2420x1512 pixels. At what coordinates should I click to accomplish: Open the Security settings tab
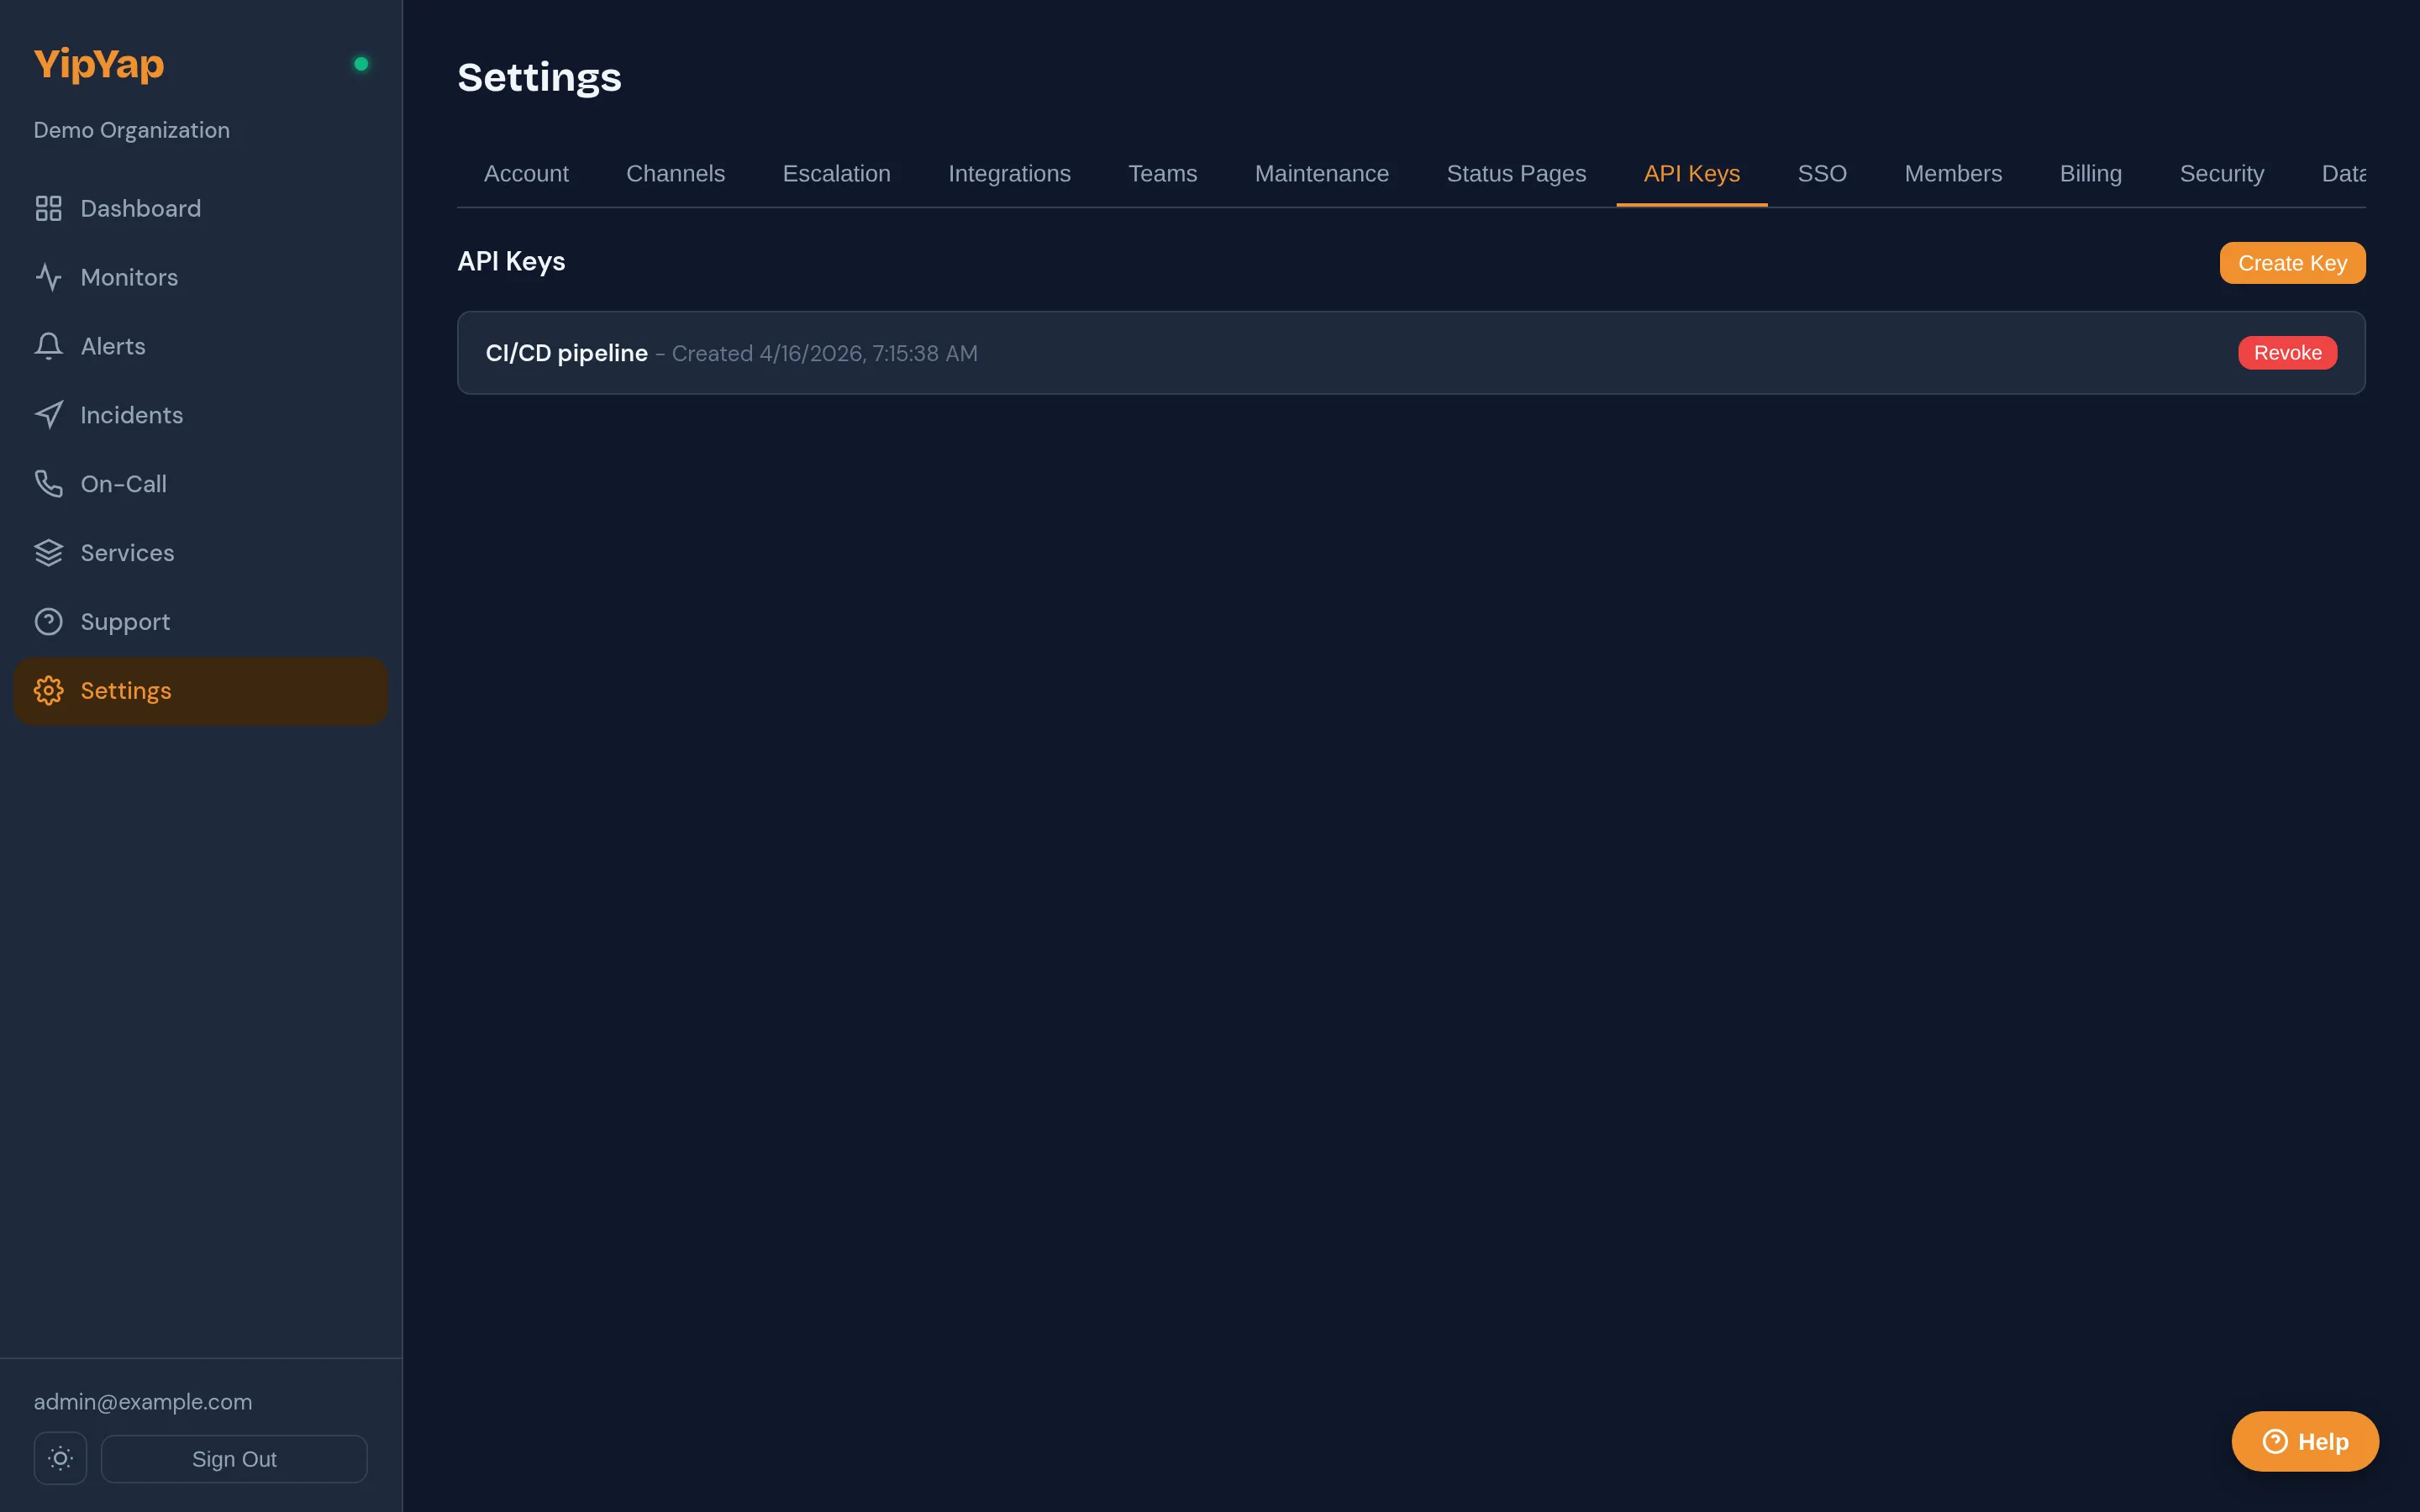coord(2221,173)
